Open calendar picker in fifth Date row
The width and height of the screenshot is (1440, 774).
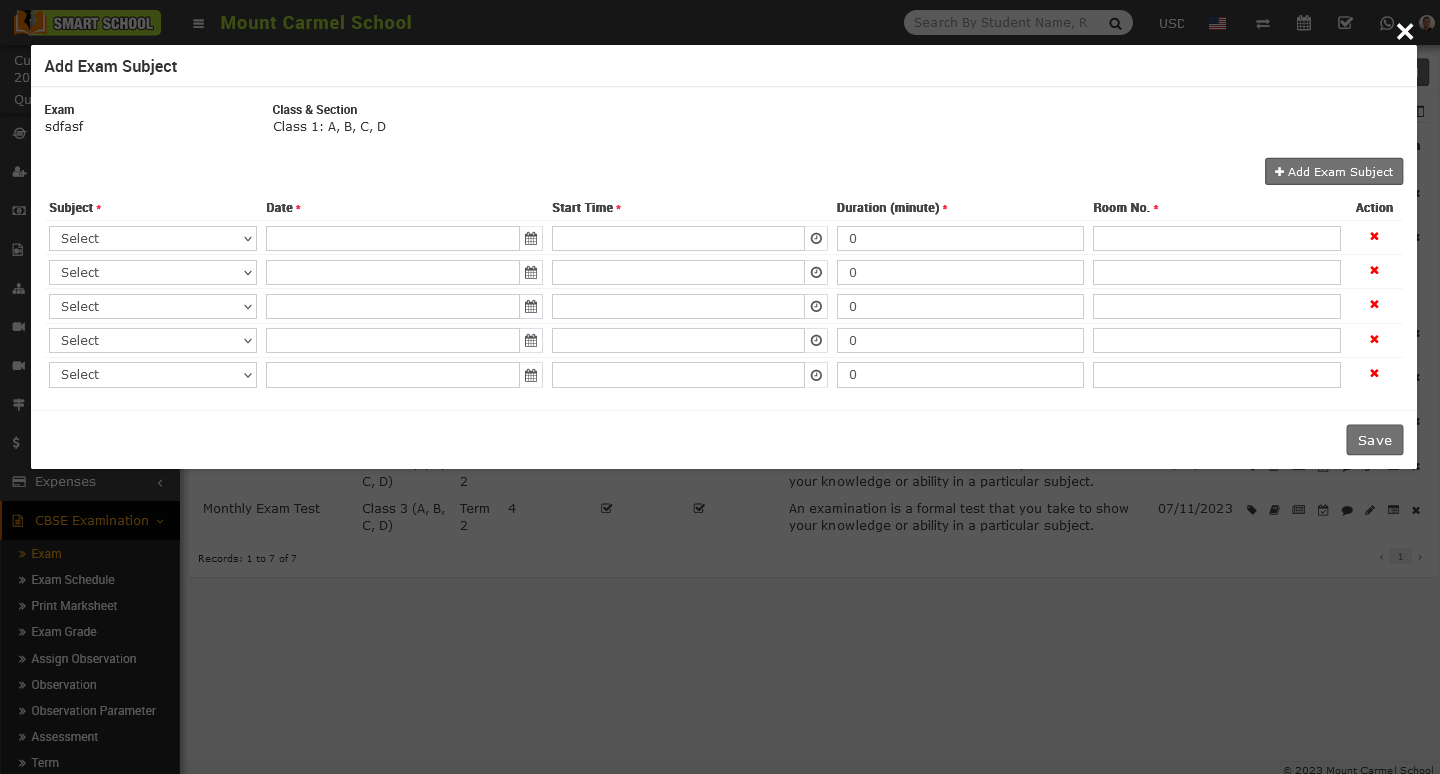[531, 375]
